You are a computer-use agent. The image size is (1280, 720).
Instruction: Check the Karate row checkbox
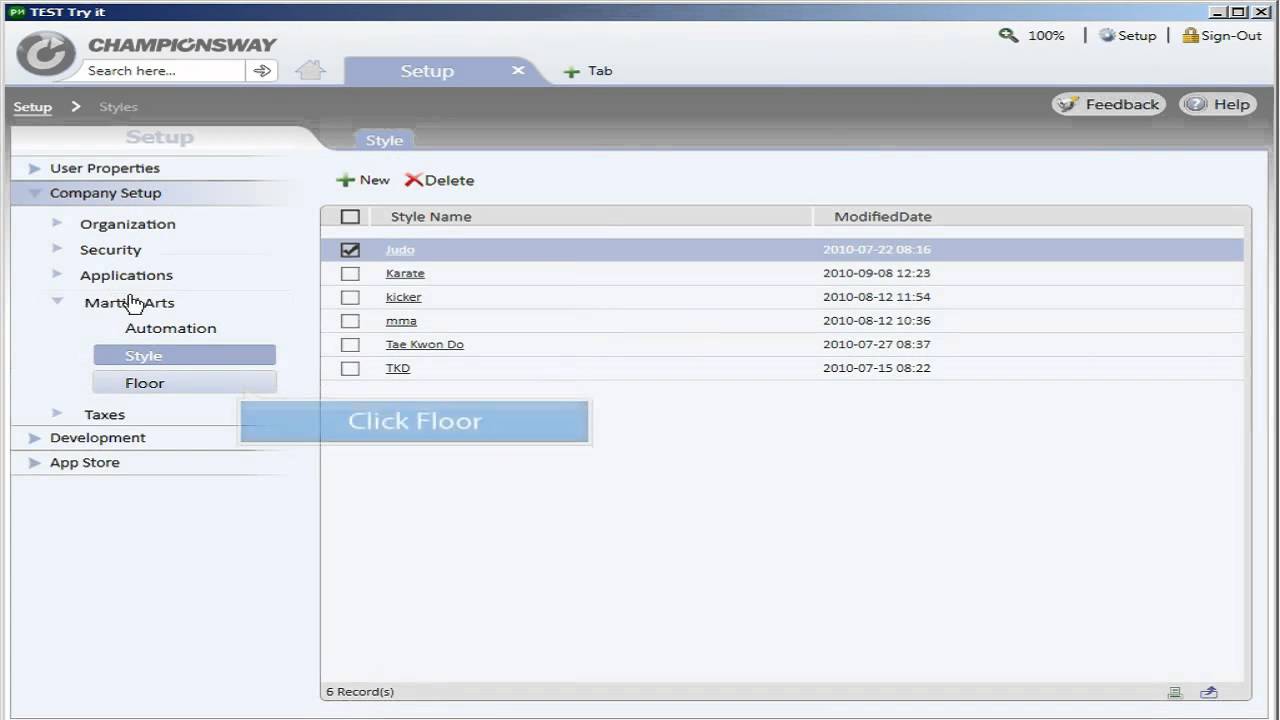coord(350,273)
